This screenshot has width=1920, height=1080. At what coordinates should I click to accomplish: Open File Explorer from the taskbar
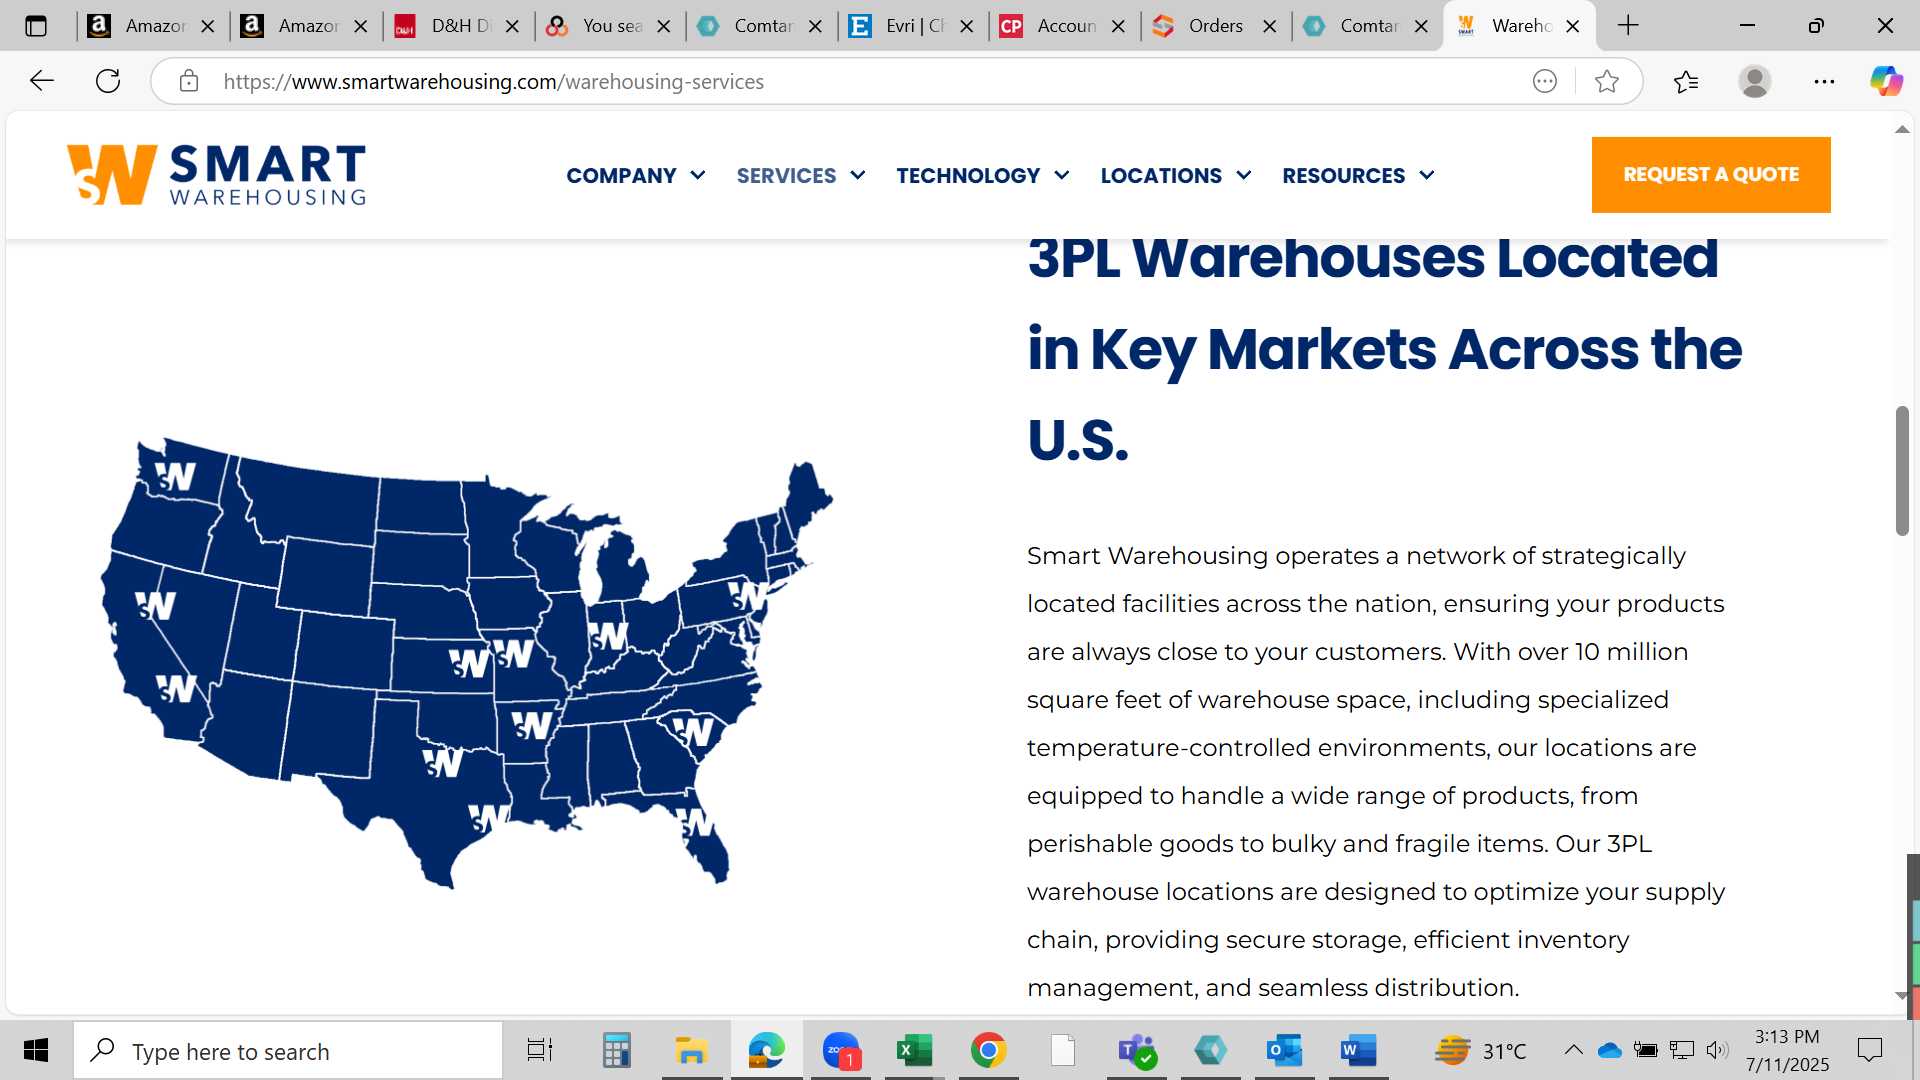(691, 1050)
